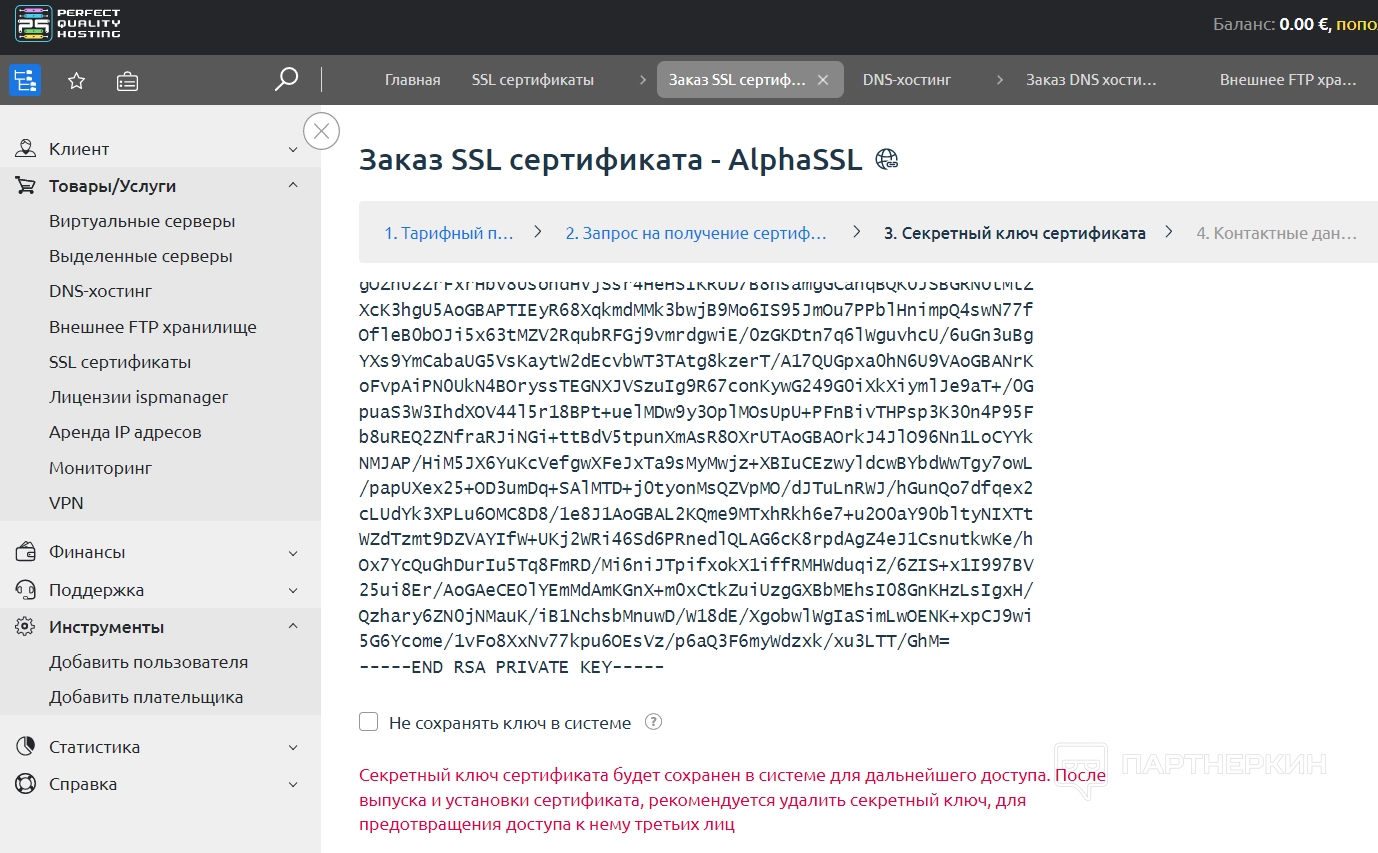Click the END RSA PRIVATE KEY line

point(511,667)
